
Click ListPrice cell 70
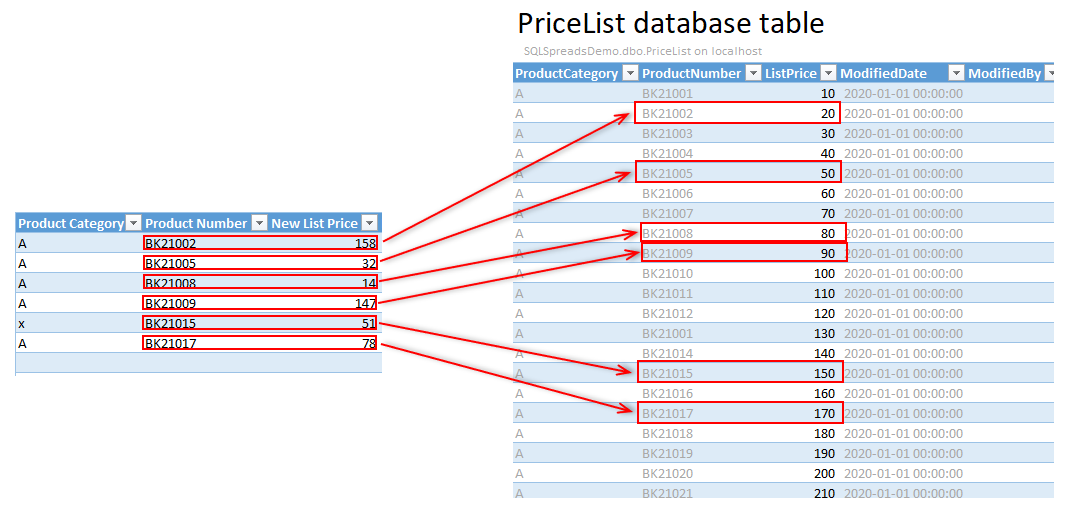(x=828, y=213)
